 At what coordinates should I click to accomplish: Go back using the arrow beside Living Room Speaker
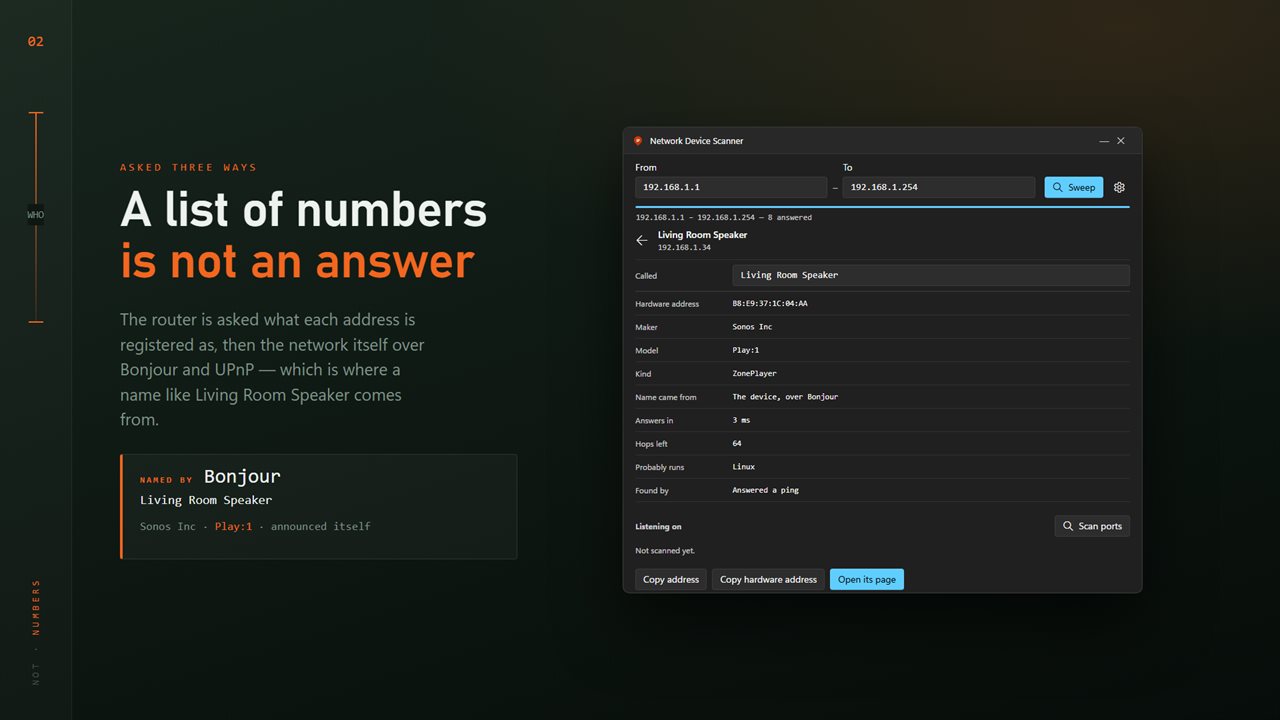click(x=642, y=241)
